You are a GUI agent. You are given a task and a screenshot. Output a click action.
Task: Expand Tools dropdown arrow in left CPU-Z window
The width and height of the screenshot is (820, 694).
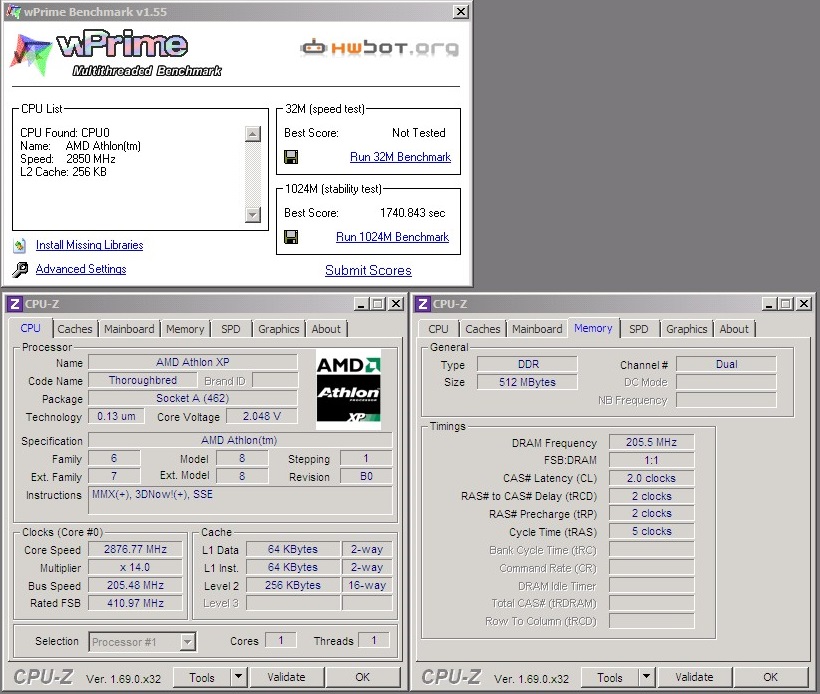point(238,678)
